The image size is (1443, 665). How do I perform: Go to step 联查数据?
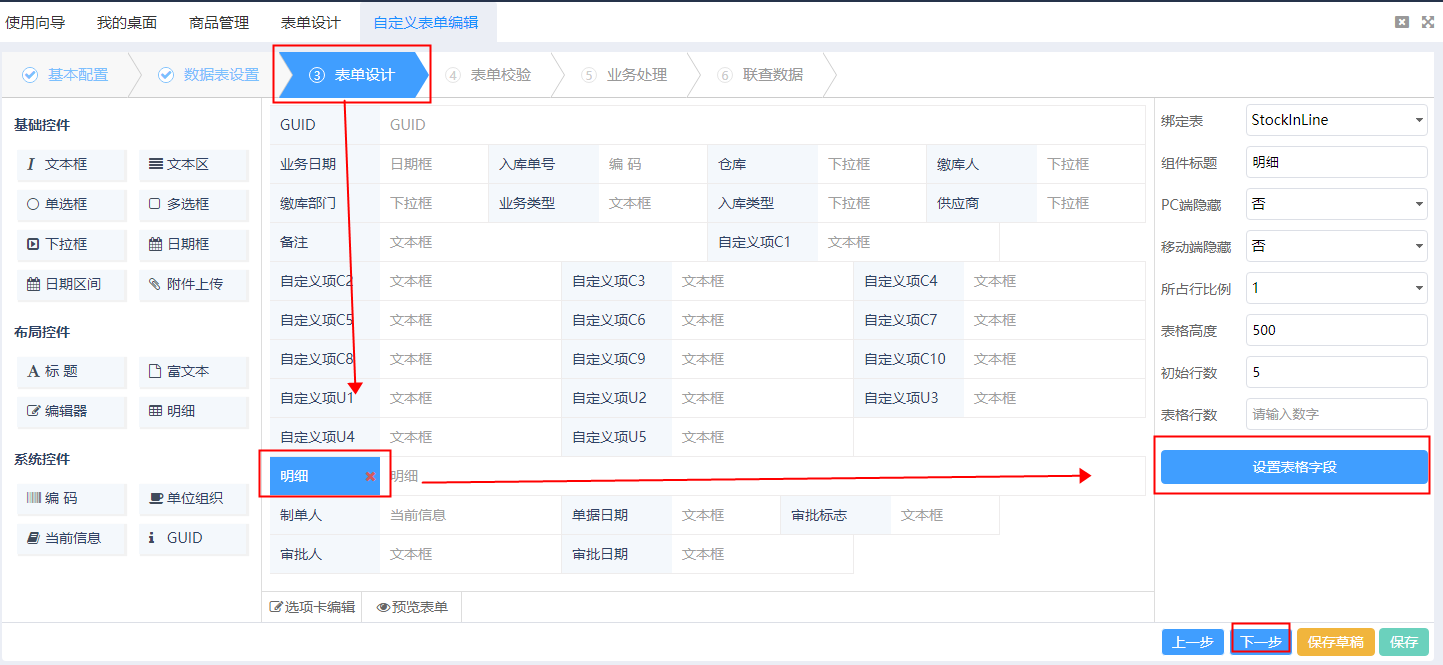(760, 75)
